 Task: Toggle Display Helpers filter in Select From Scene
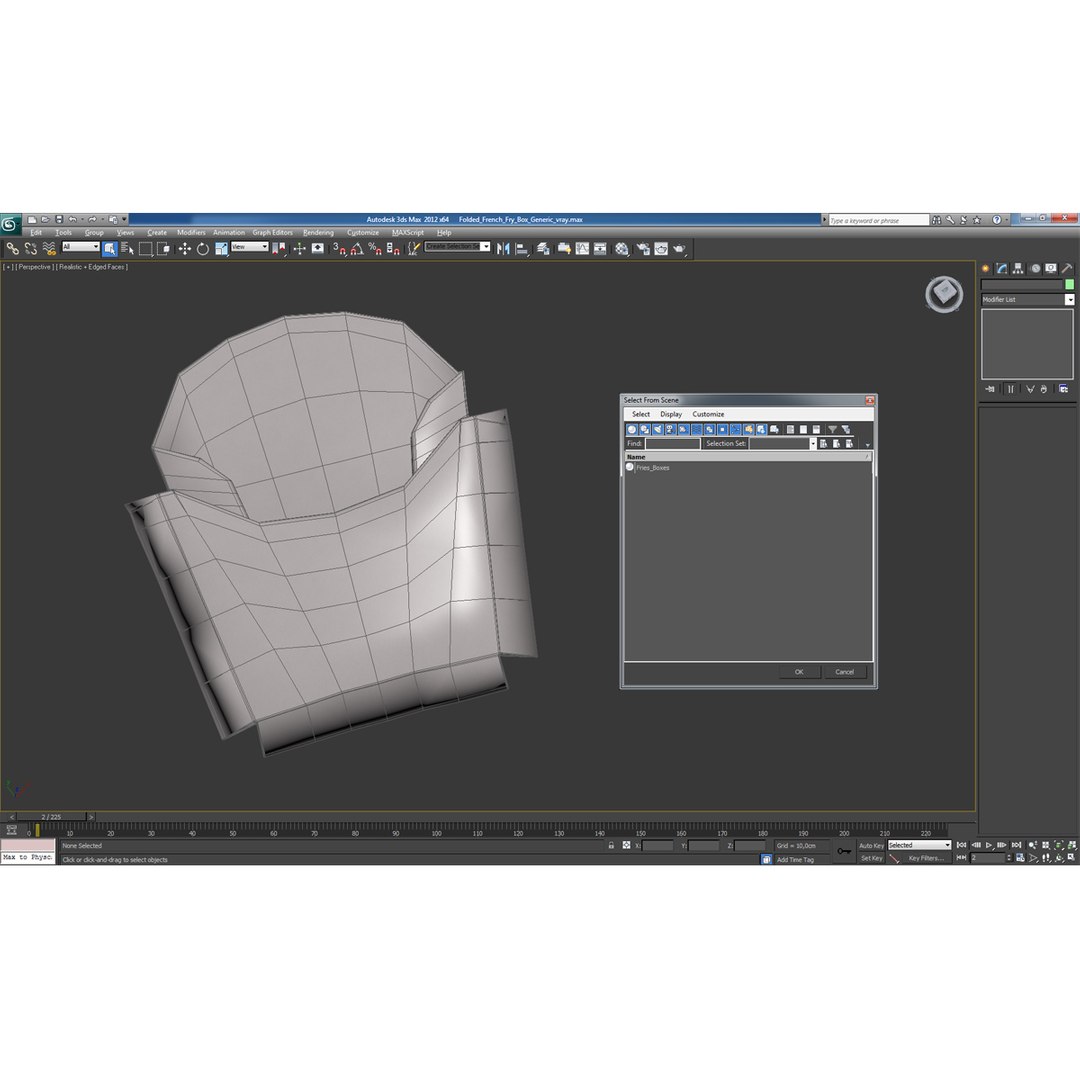(x=683, y=429)
